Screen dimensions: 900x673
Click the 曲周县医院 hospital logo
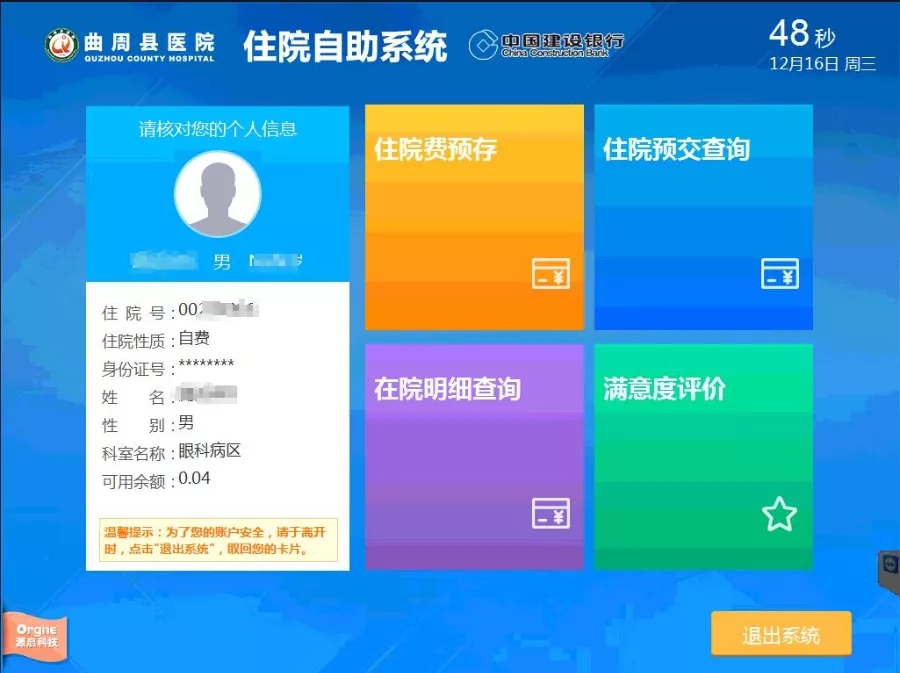pyautogui.click(x=62, y=44)
